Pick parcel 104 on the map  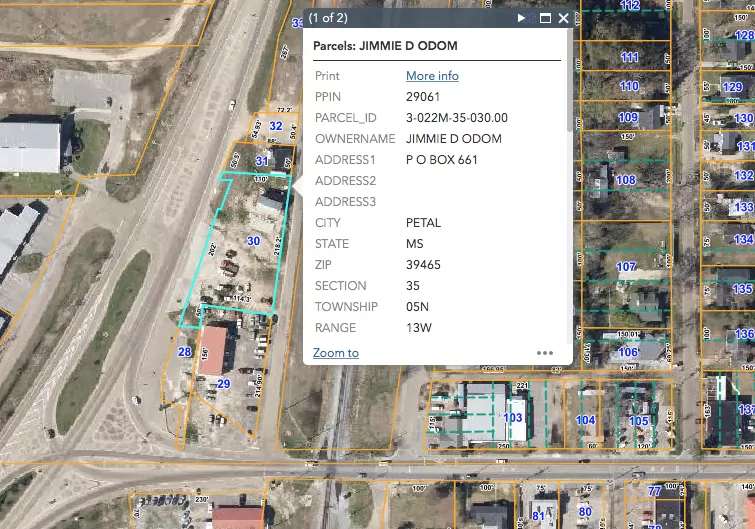[x=586, y=420]
